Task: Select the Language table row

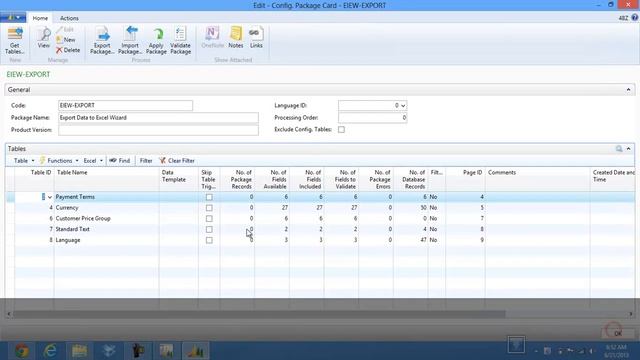Action: pos(320,240)
